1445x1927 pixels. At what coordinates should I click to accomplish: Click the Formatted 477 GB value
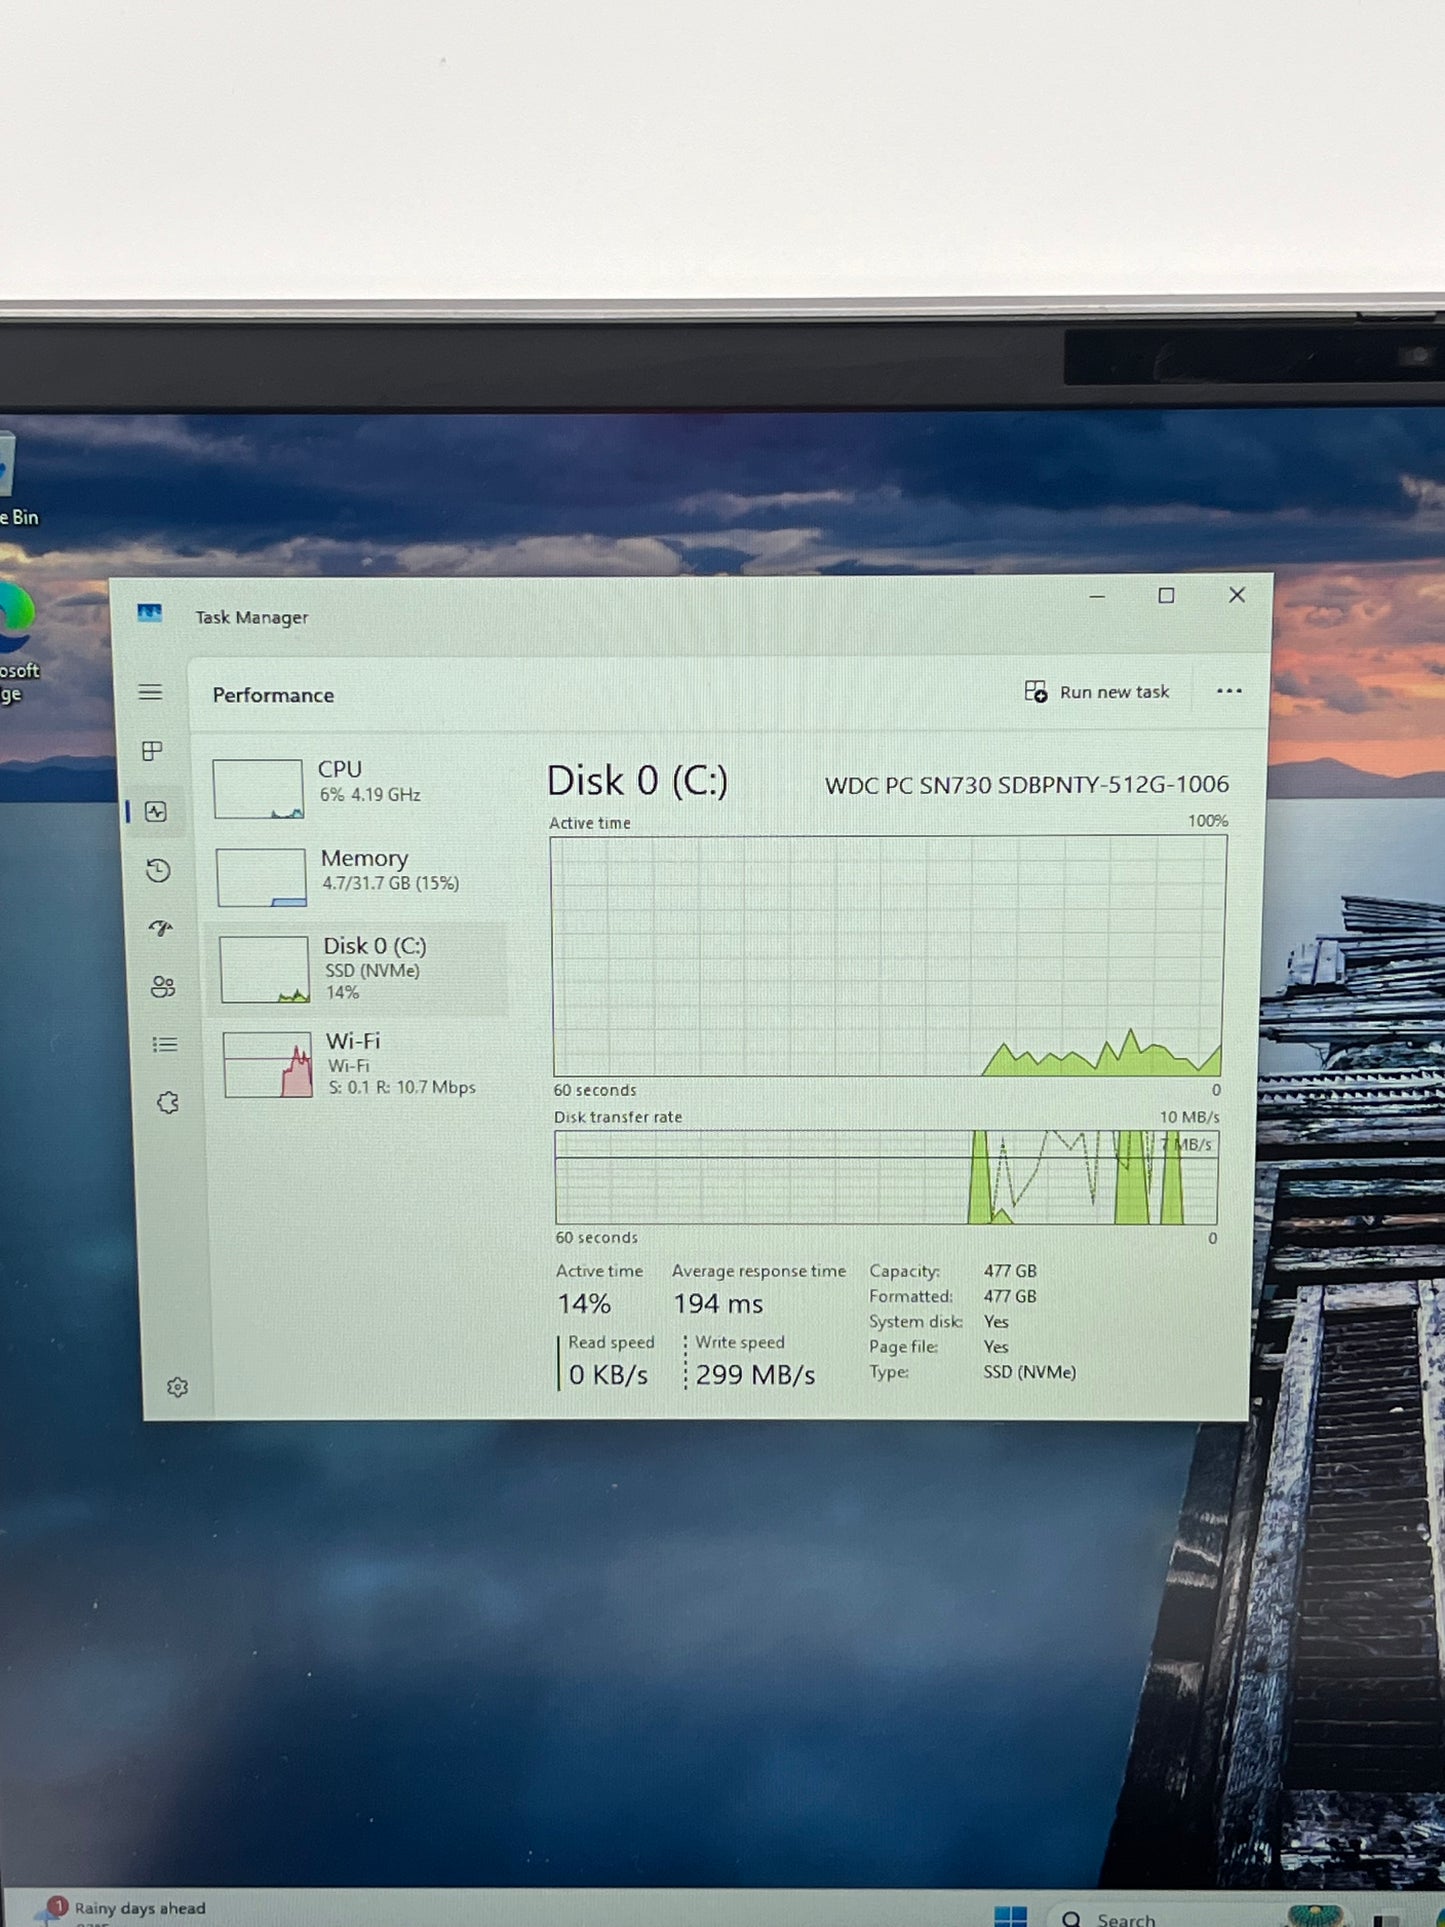coord(1010,1296)
